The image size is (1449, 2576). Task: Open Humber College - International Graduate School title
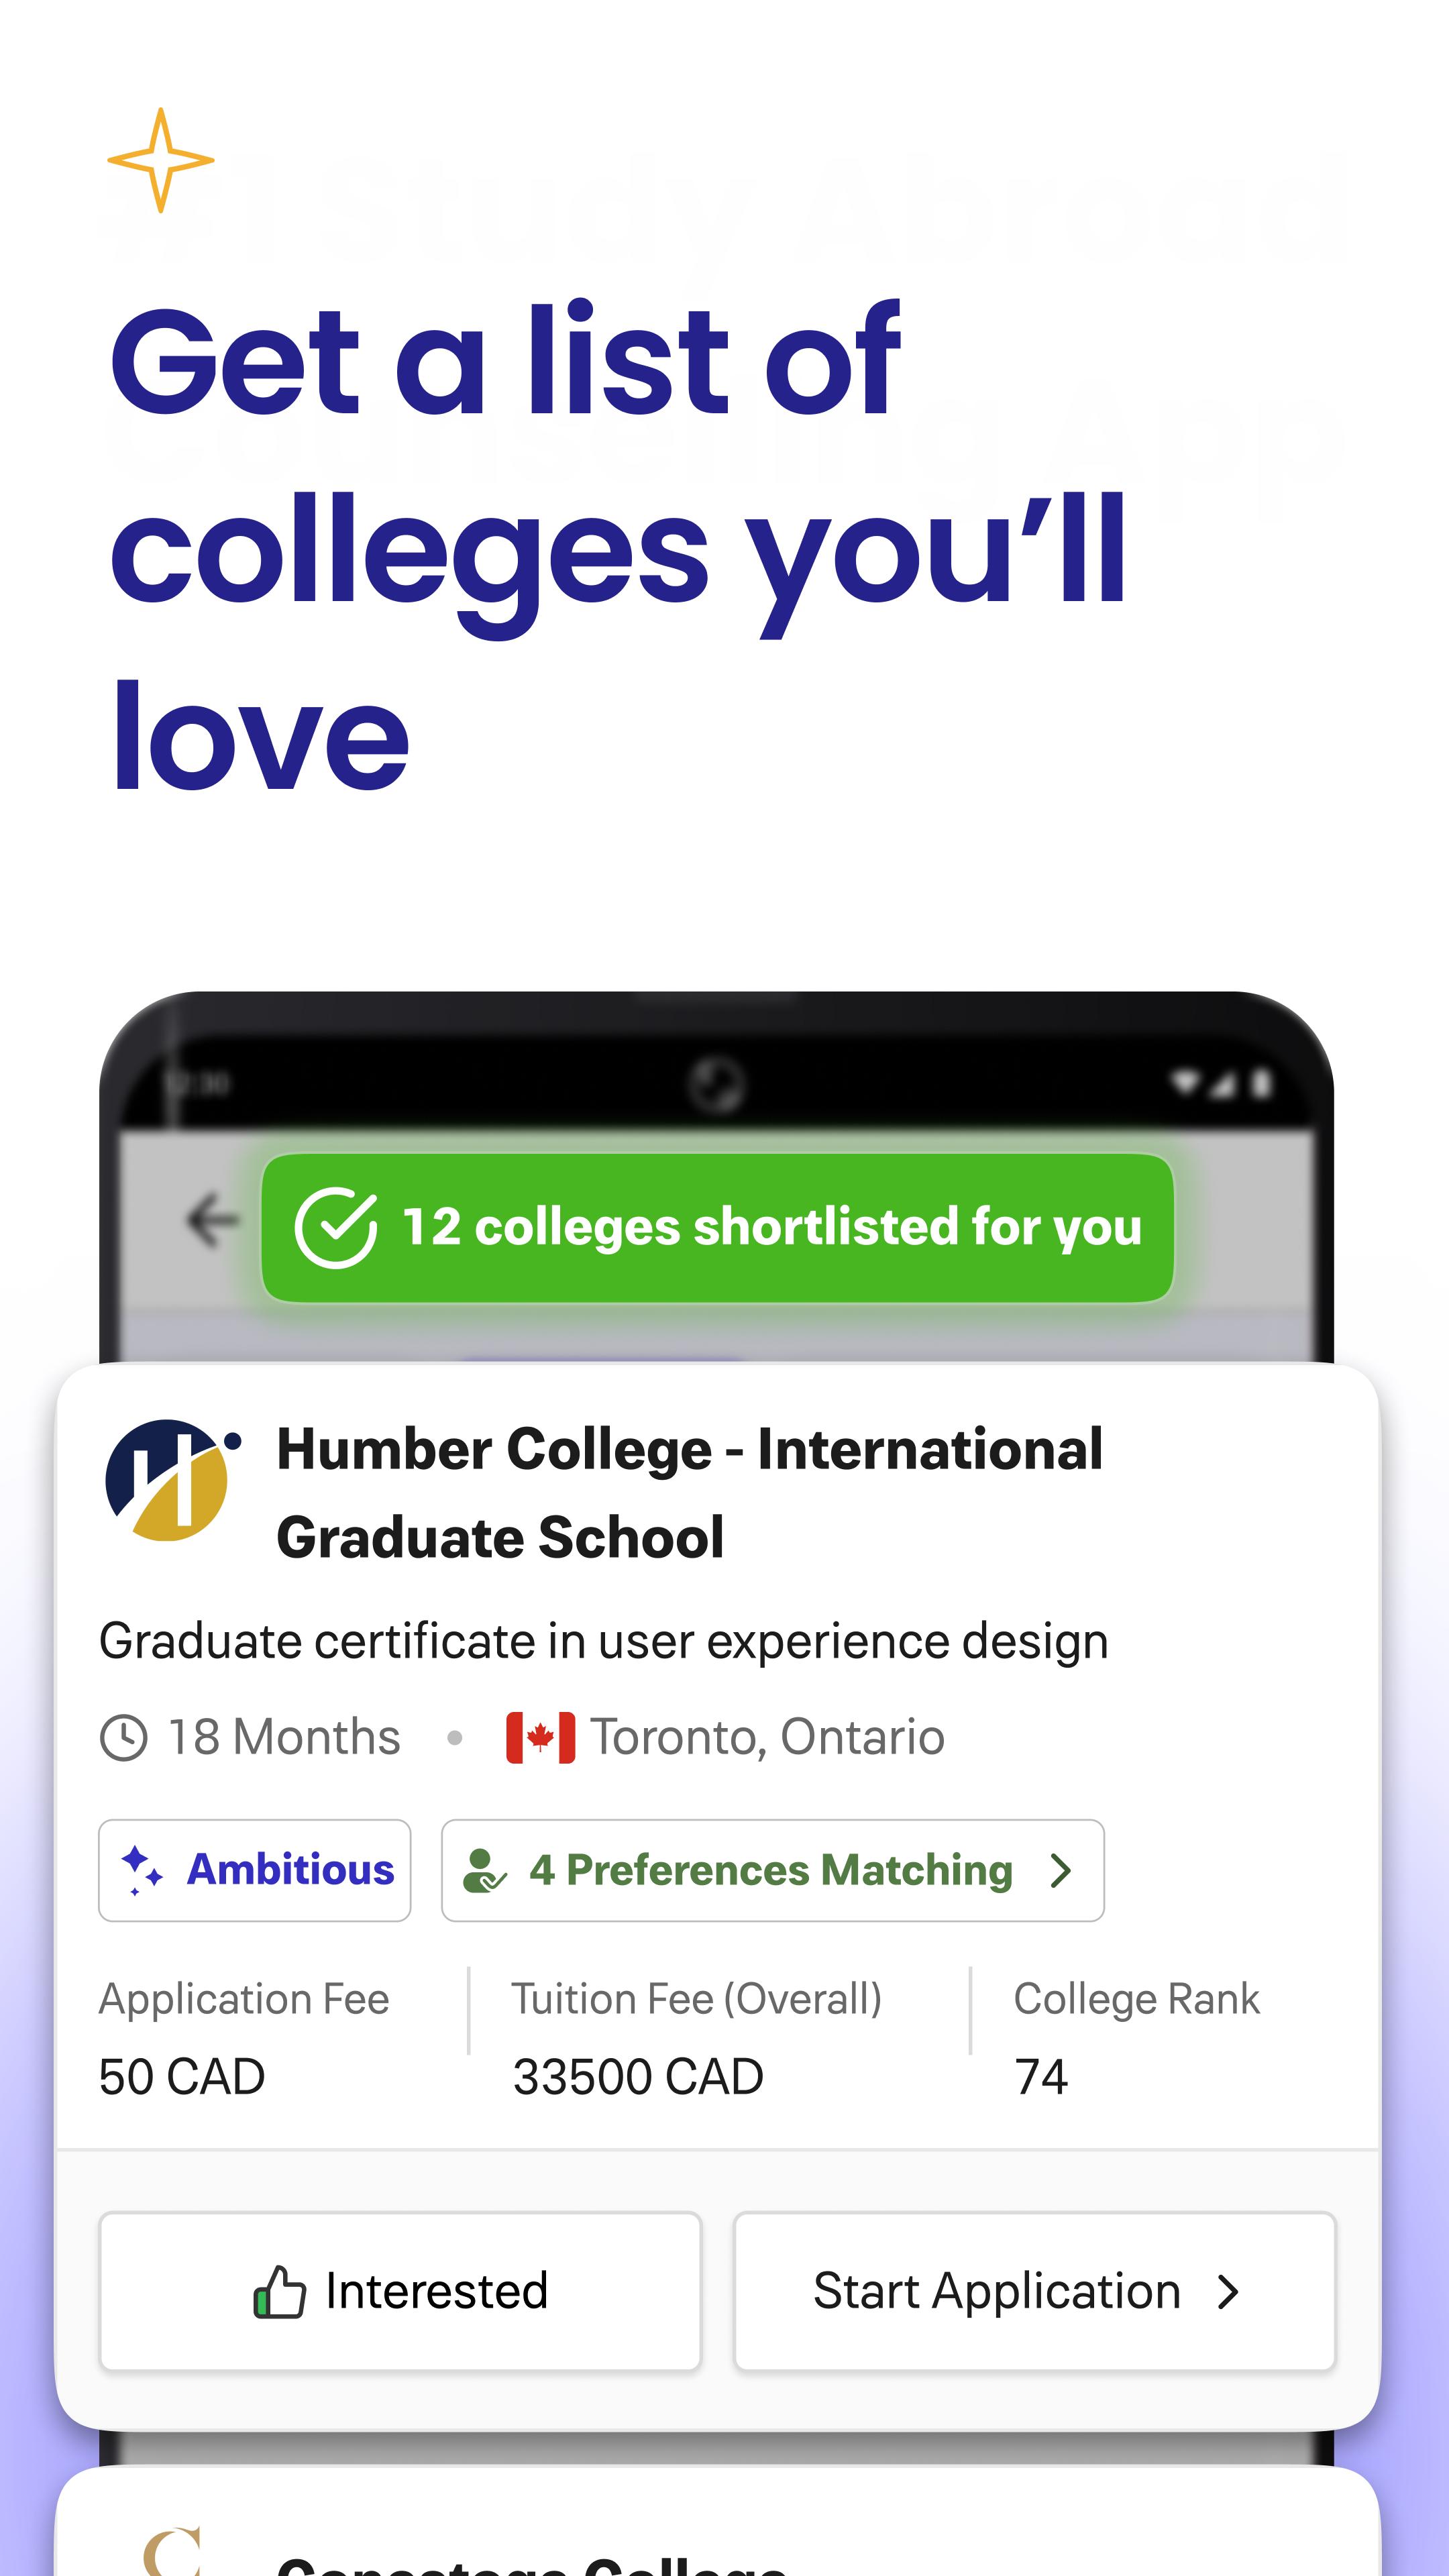[690, 1492]
